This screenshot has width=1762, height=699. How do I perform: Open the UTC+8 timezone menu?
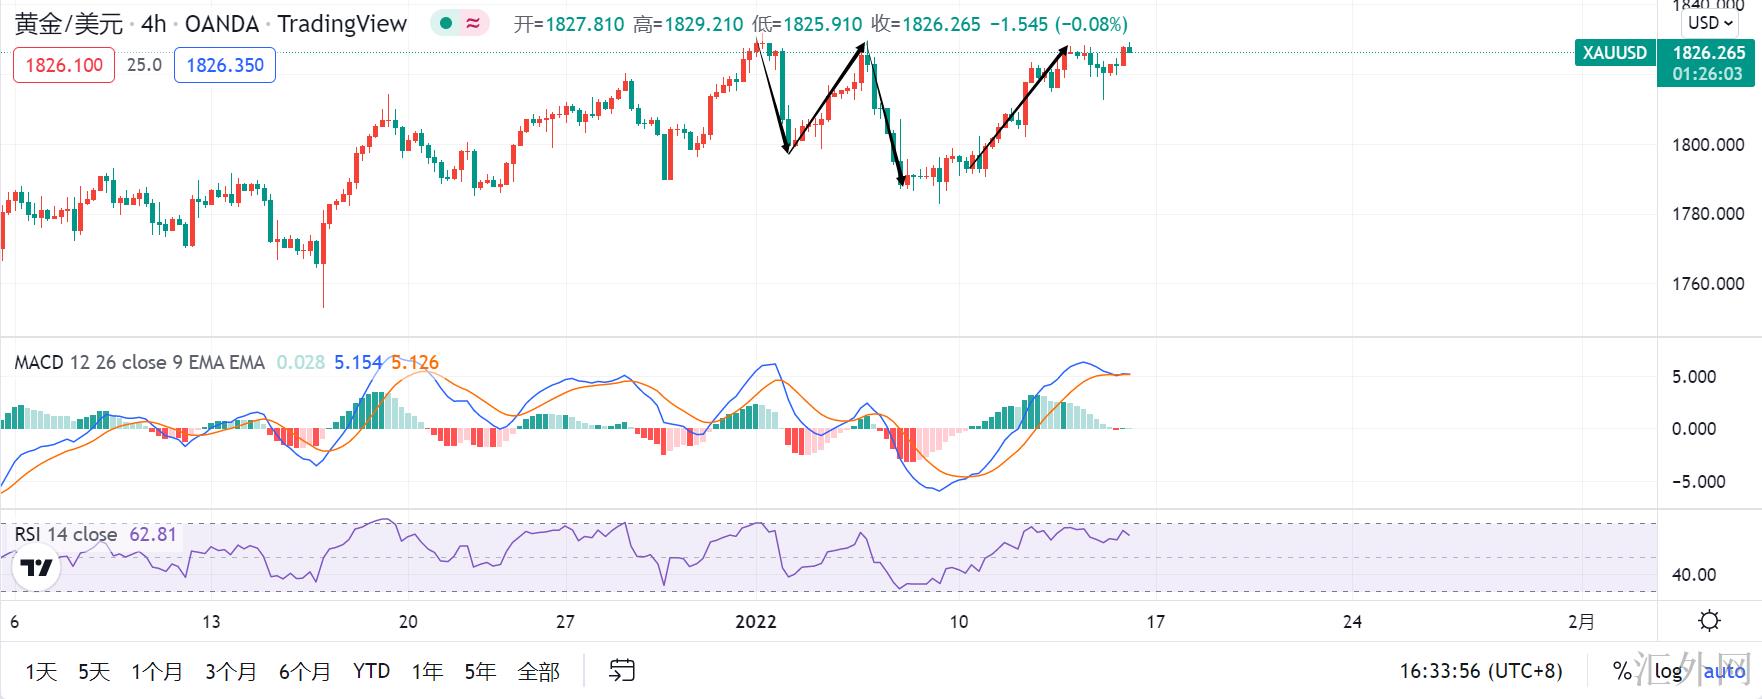click(x=1480, y=671)
